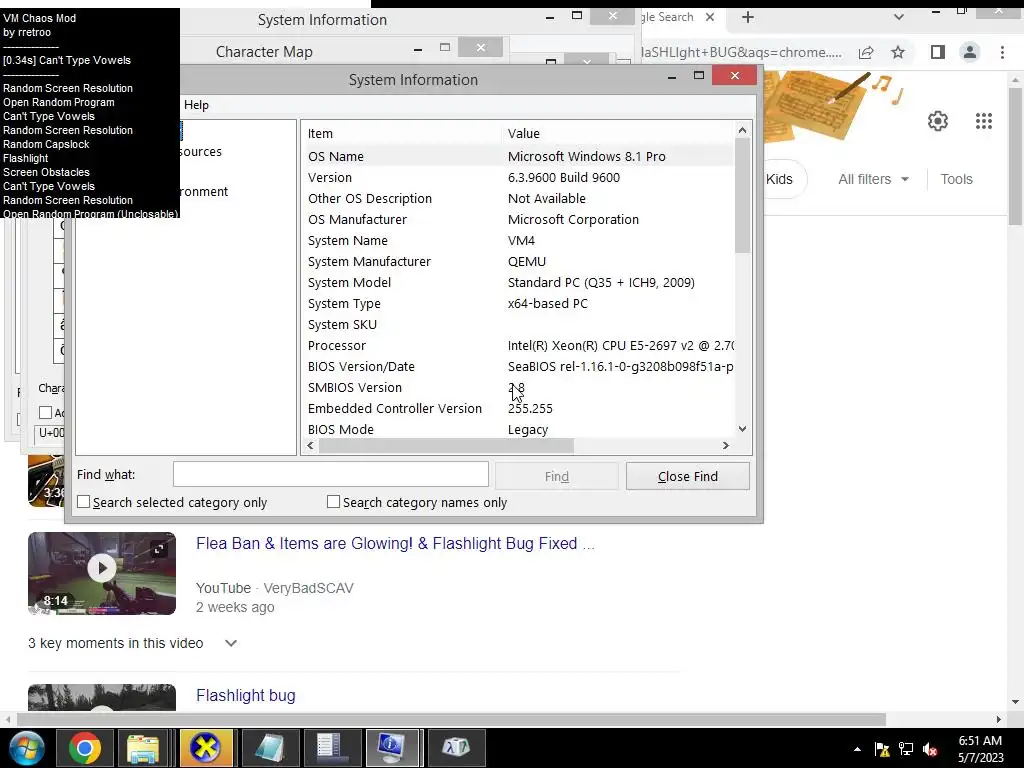
Task: Open the notepad-style taskbar icon
Action: pos(269,747)
